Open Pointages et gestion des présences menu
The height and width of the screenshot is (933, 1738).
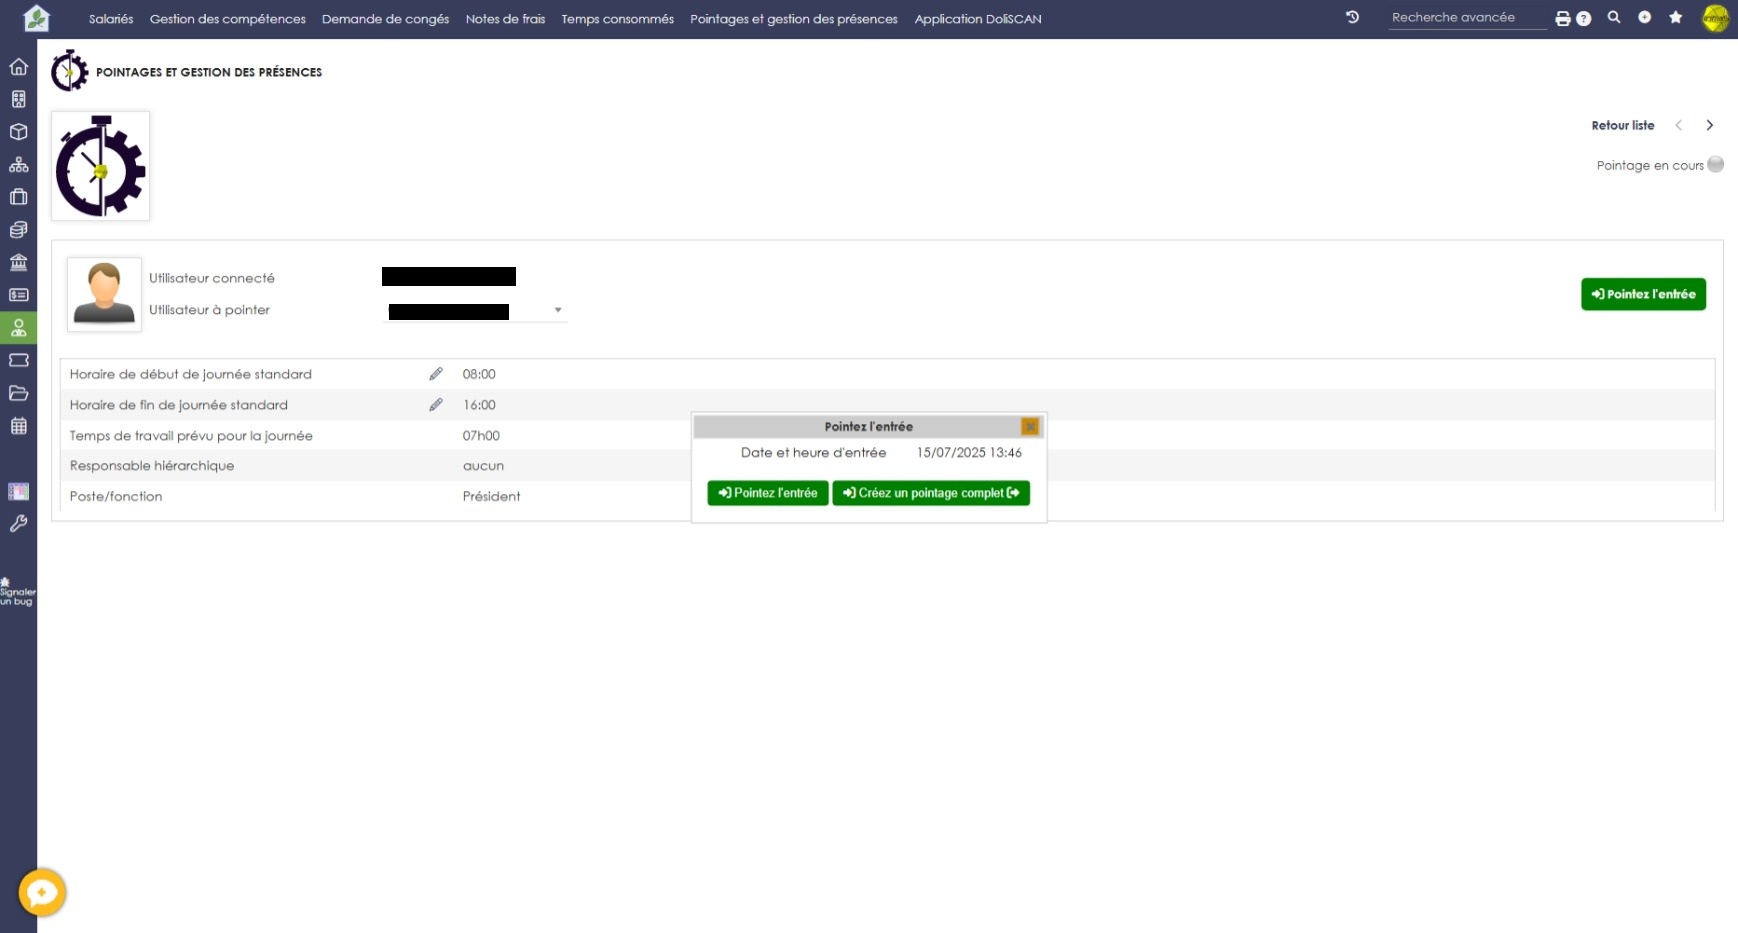tap(794, 19)
